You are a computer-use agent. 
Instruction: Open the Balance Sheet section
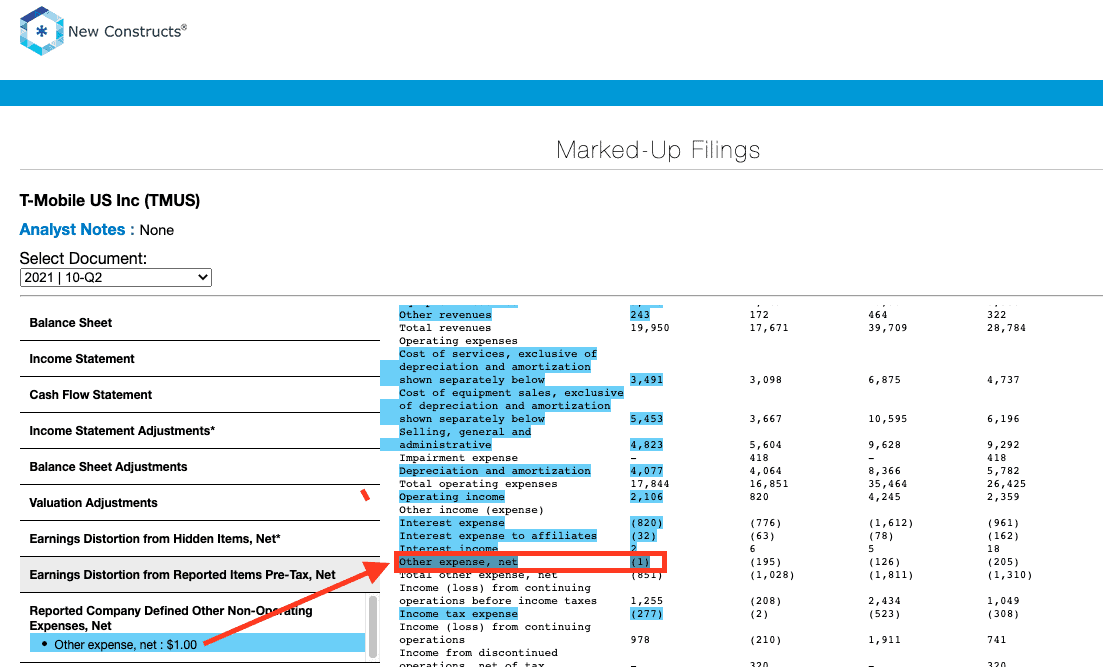tap(200, 323)
